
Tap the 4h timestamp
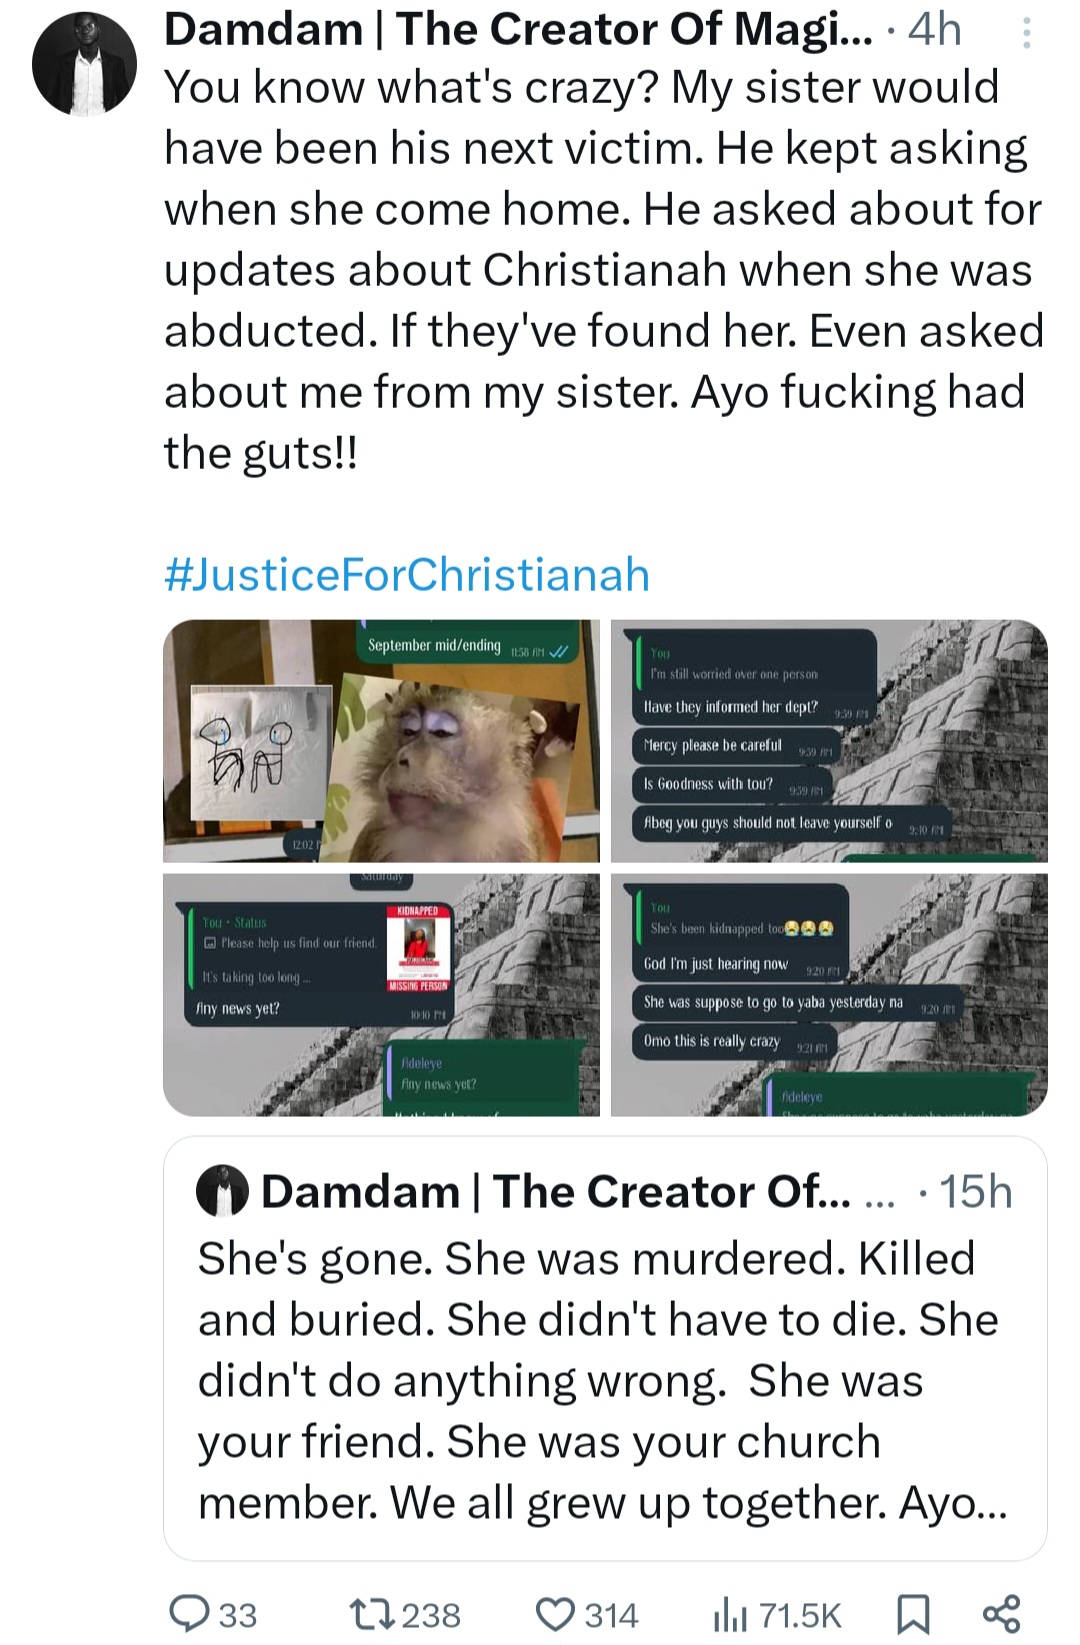pyautogui.click(x=934, y=30)
